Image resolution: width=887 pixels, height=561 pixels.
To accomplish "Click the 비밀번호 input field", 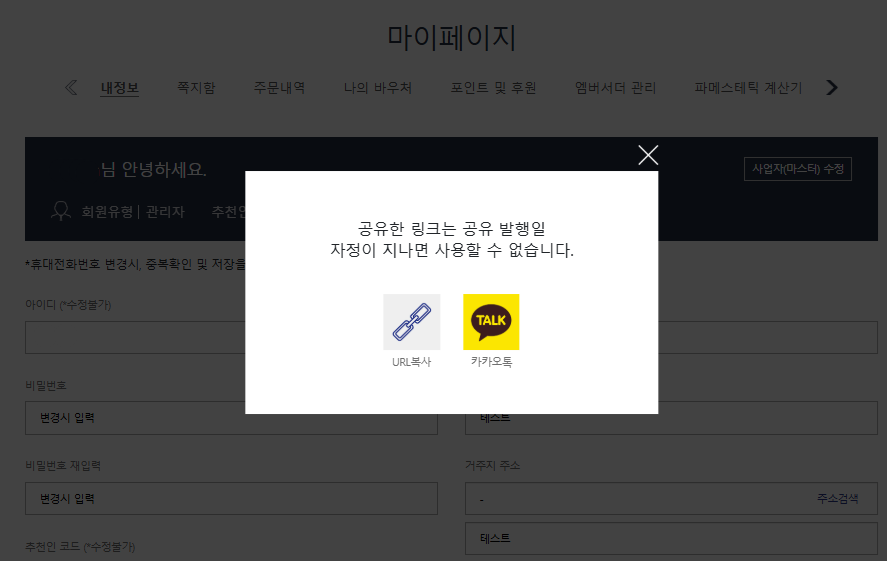I will pos(231,418).
